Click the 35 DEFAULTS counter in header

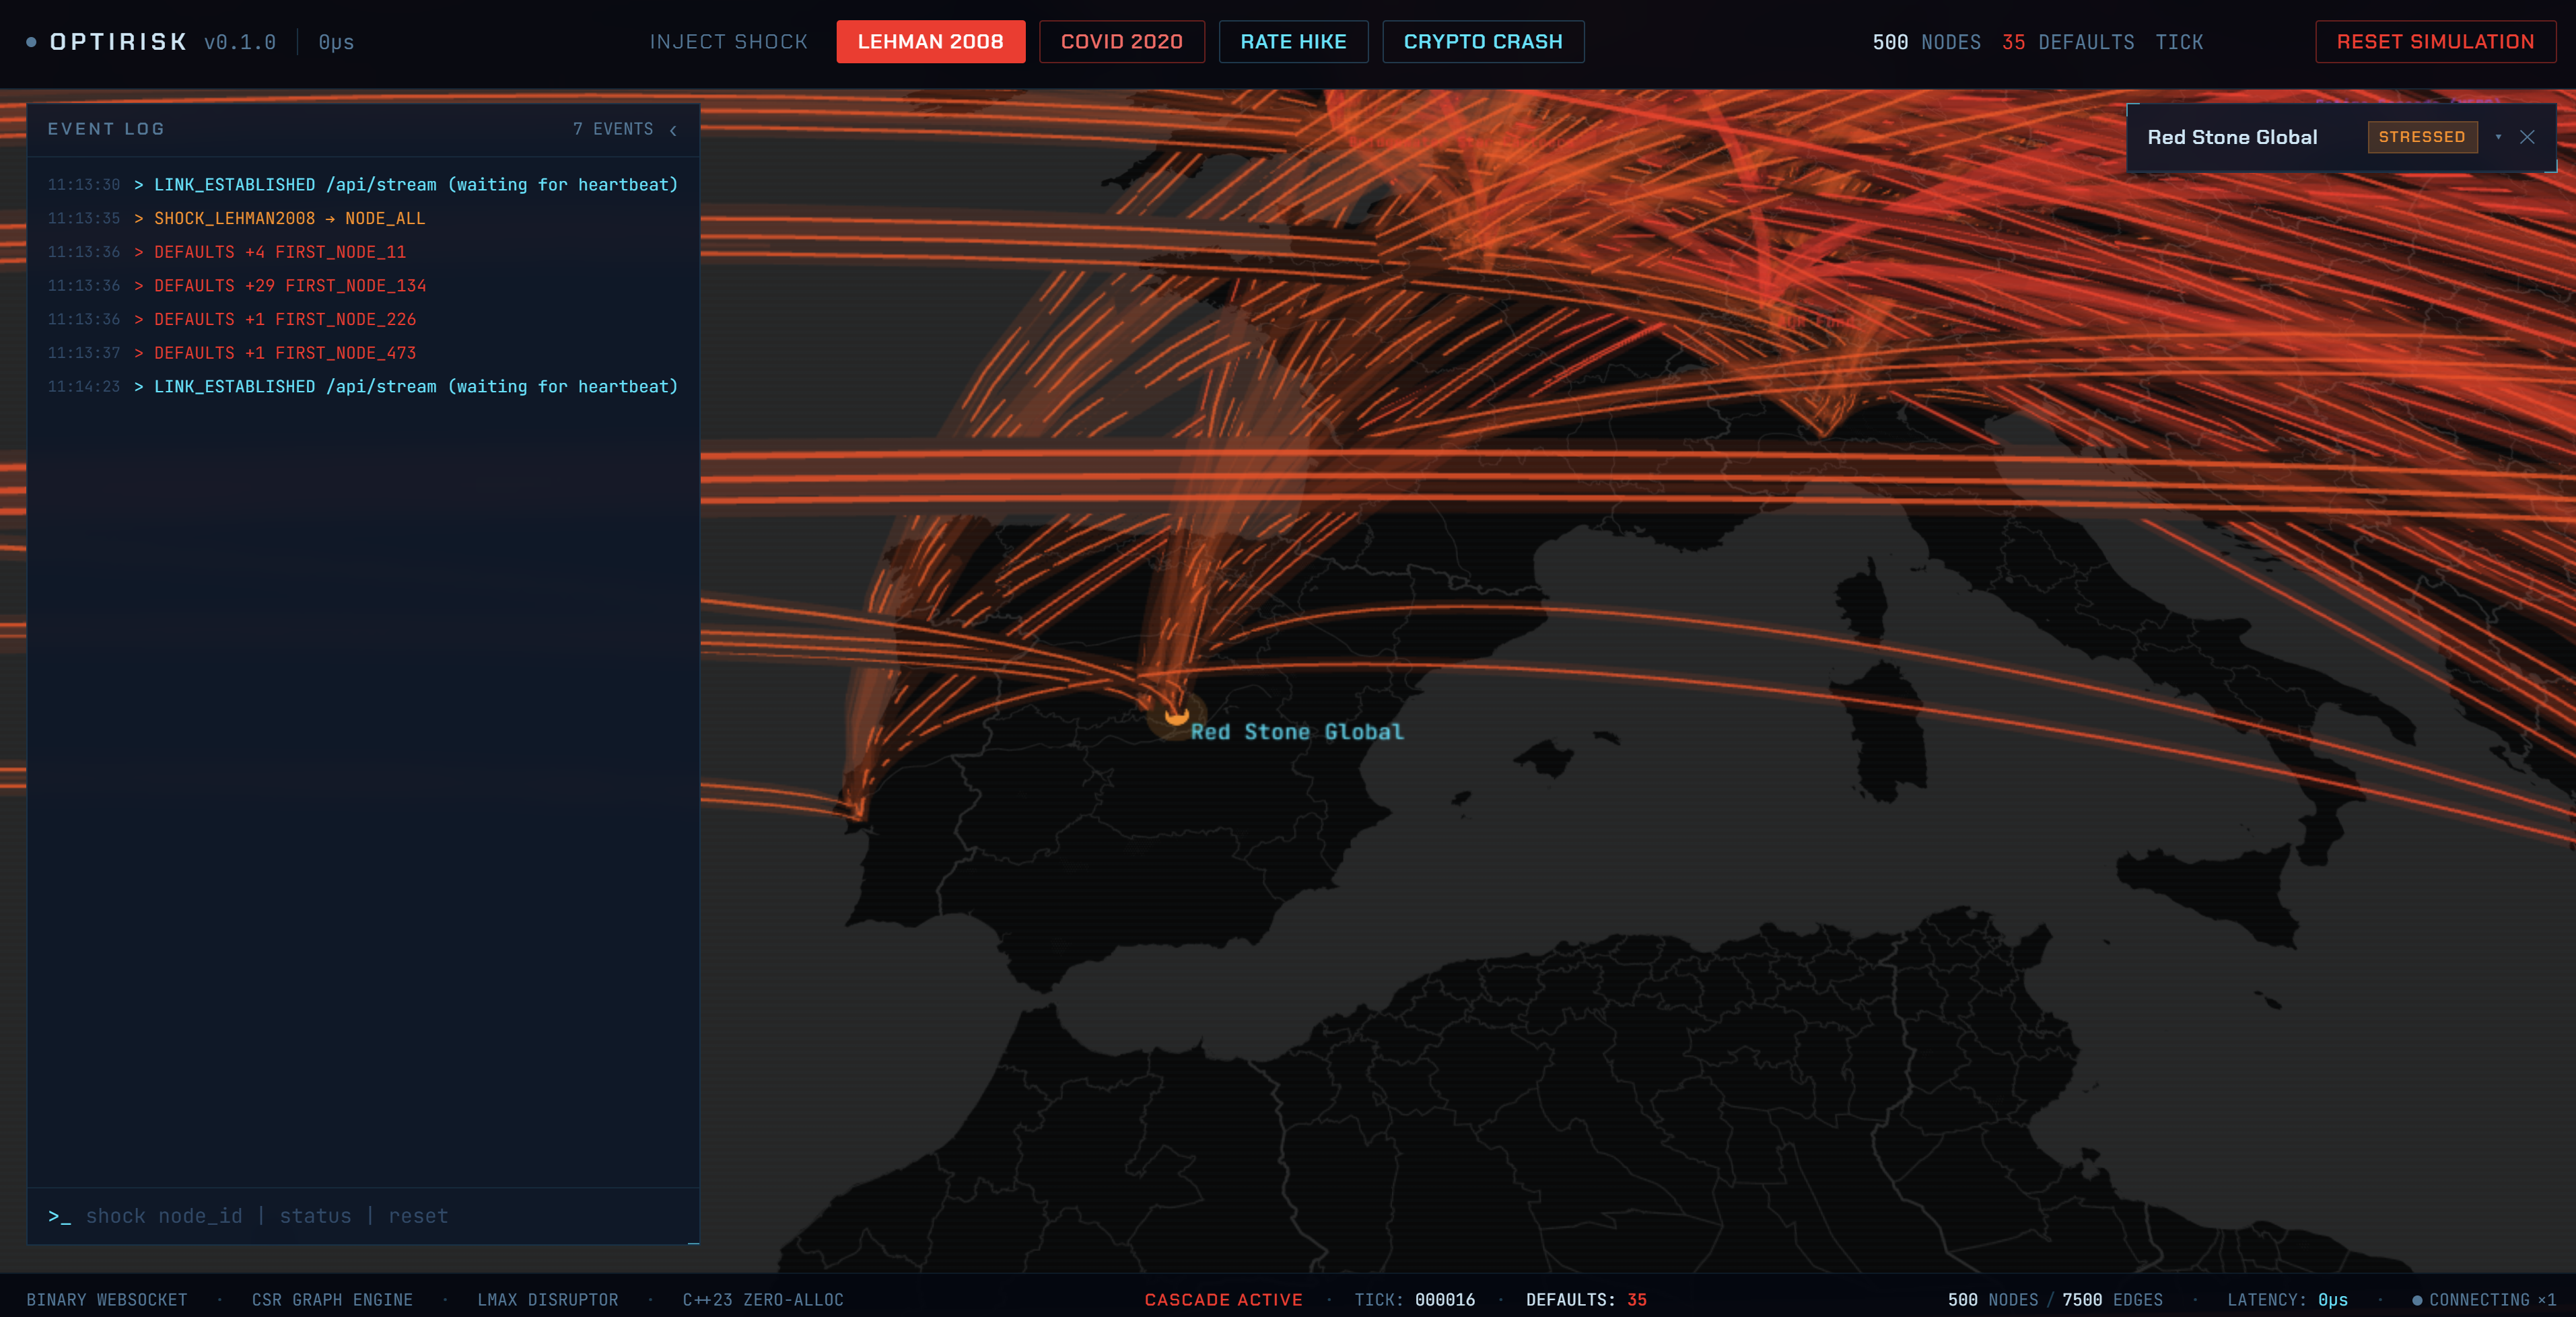tap(2067, 42)
